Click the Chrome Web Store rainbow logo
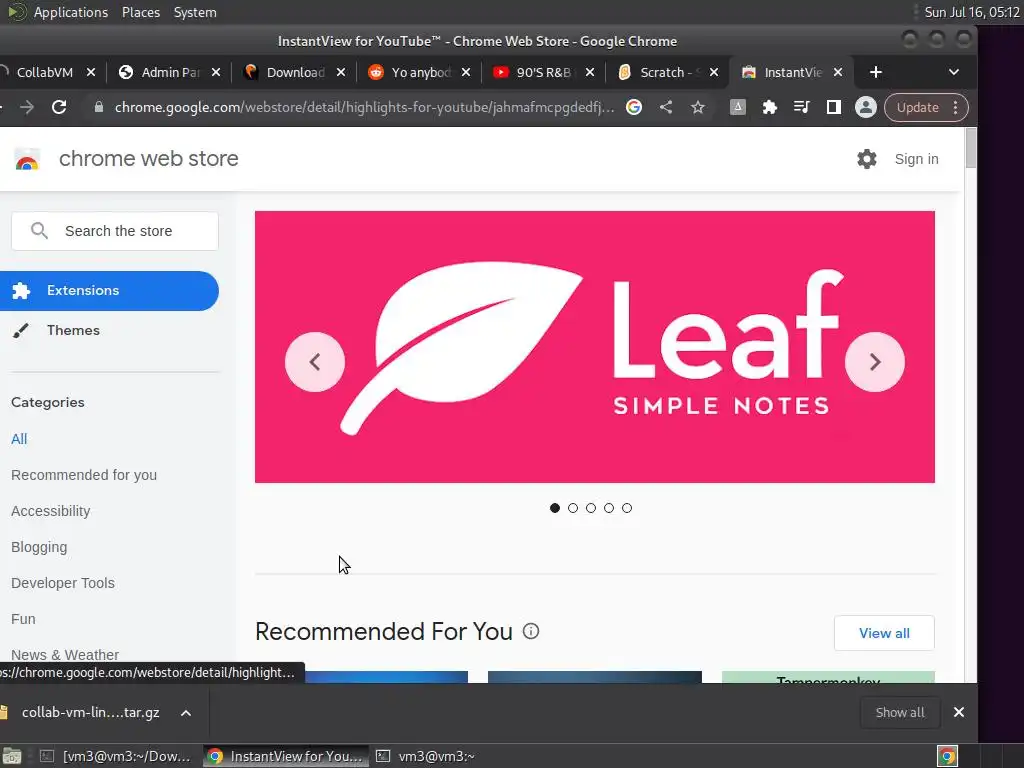This screenshot has width=1024, height=768. (27, 159)
